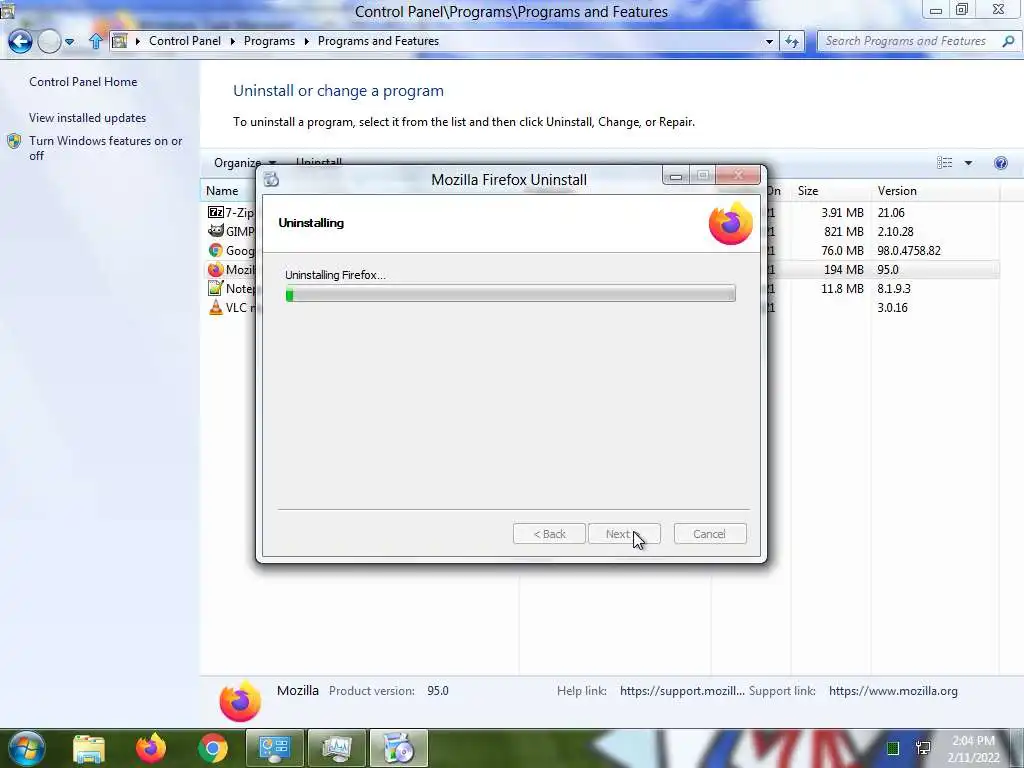
Task: Minimize the Mozilla Firefox Uninstall dialog
Action: coord(676,176)
